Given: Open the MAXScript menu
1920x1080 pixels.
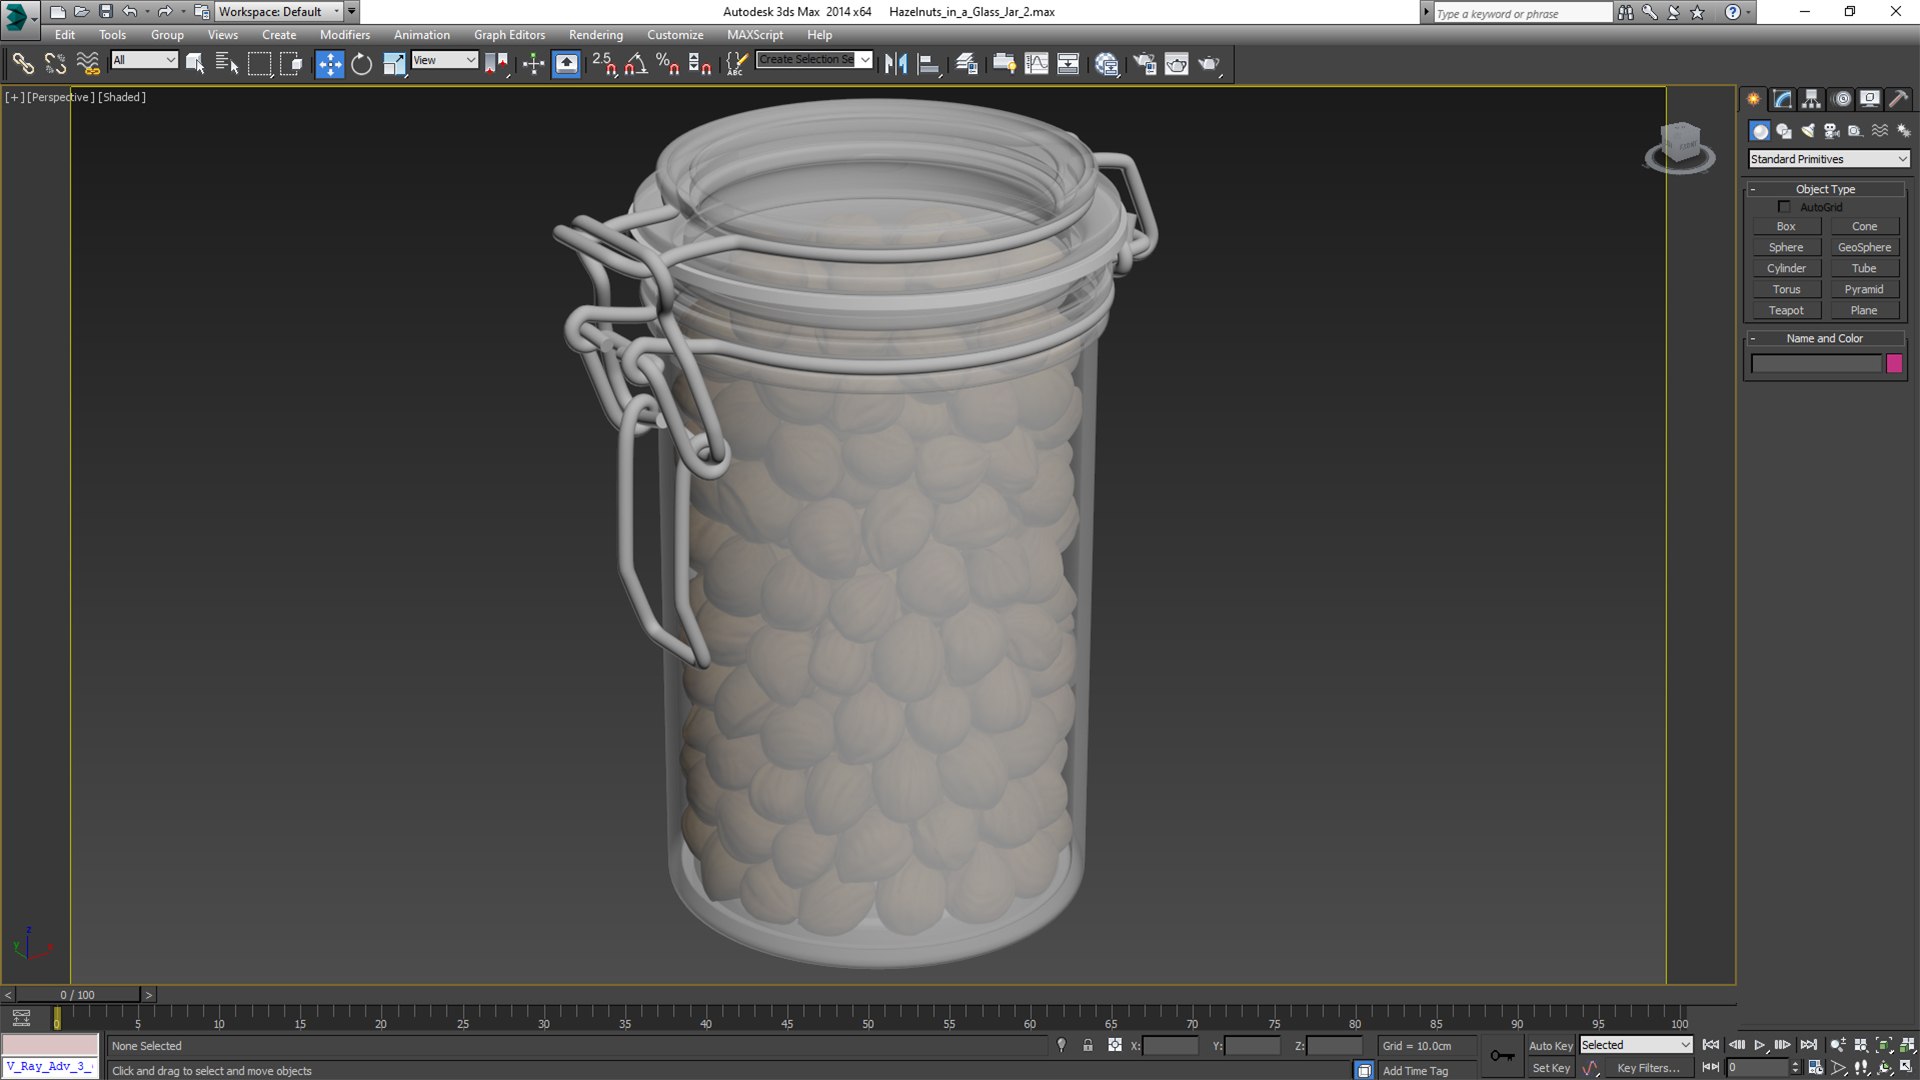Looking at the screenshot, I should (x=755, y=35).
